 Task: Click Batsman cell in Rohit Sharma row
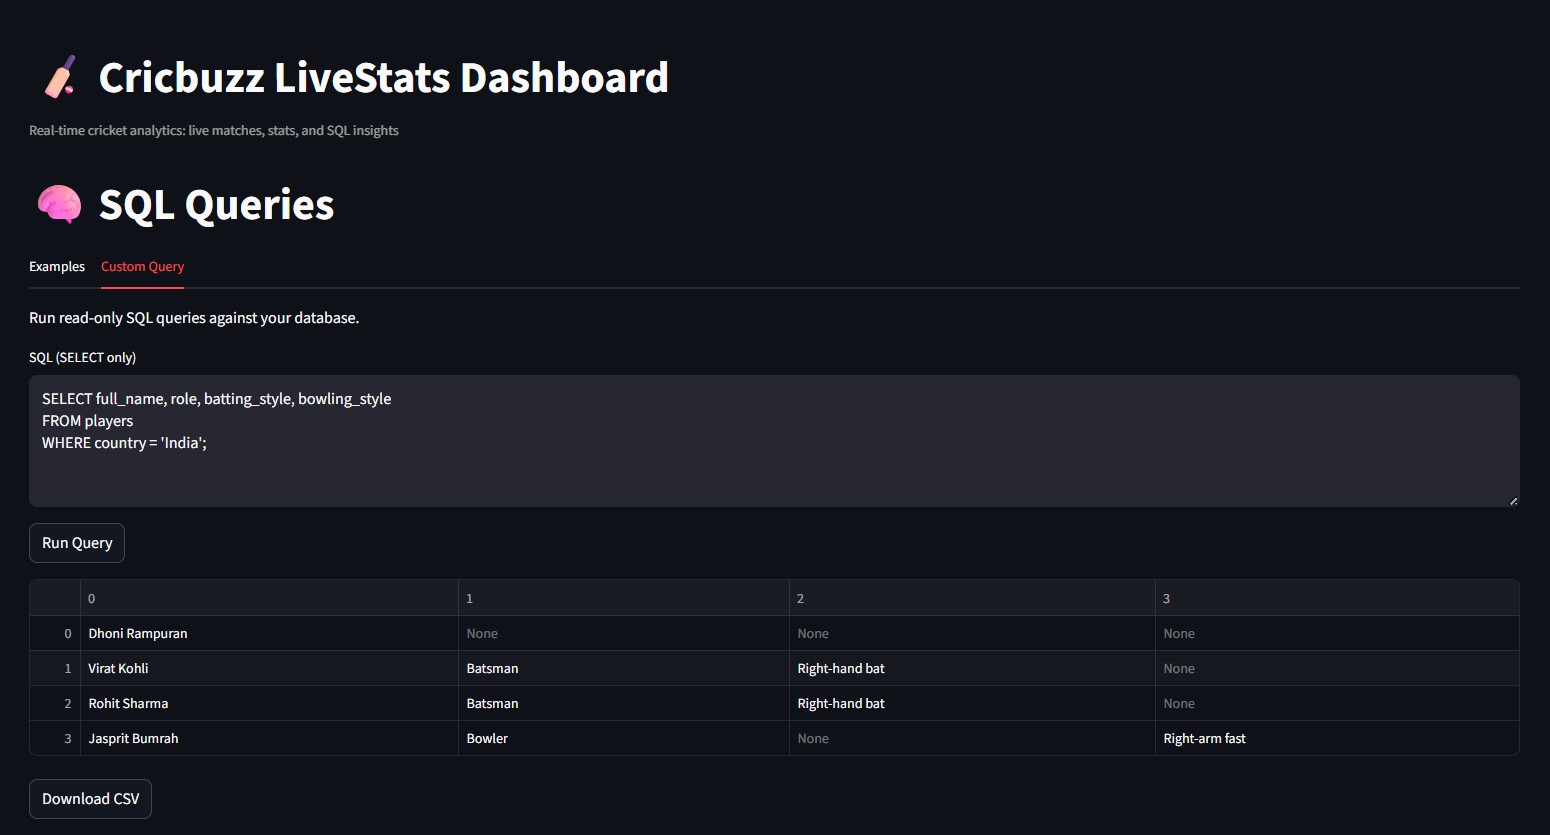pos(624,703)
